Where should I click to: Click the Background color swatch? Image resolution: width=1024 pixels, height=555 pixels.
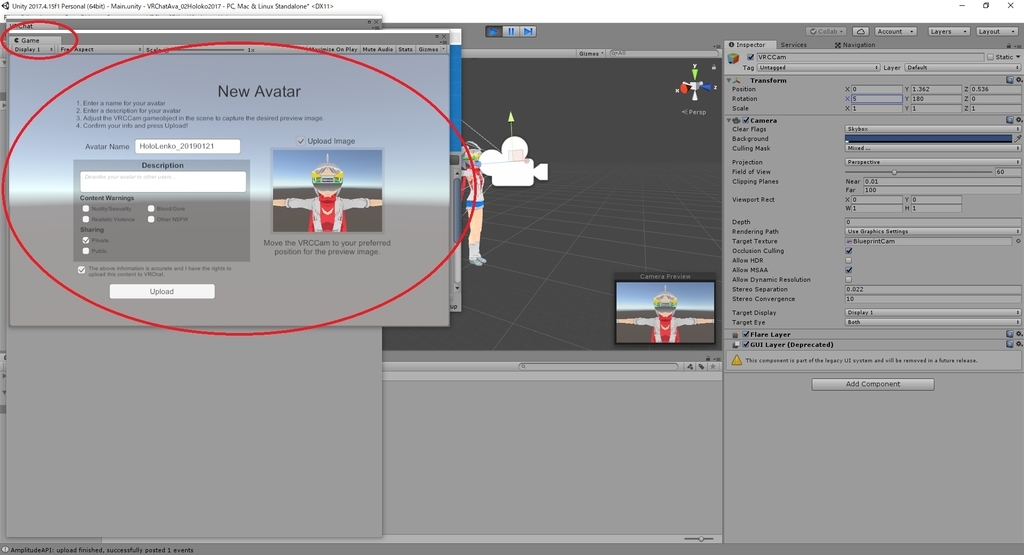tap(928, 138)
